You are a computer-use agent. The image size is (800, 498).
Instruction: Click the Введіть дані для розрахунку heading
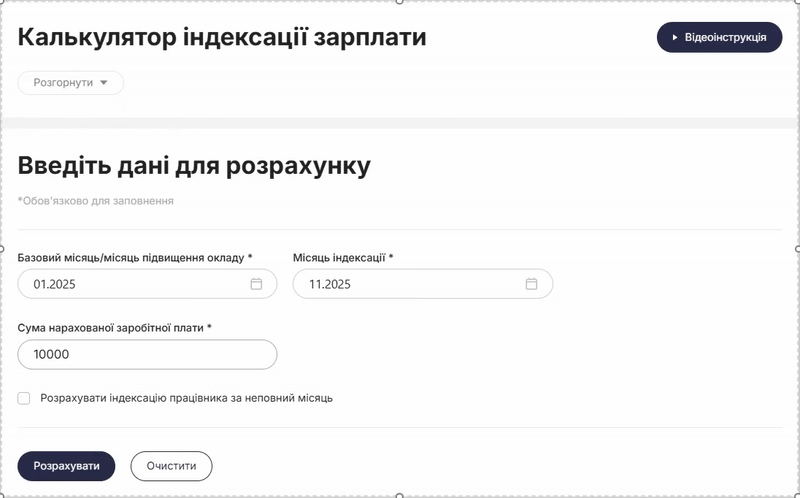[x=194, y=166]
